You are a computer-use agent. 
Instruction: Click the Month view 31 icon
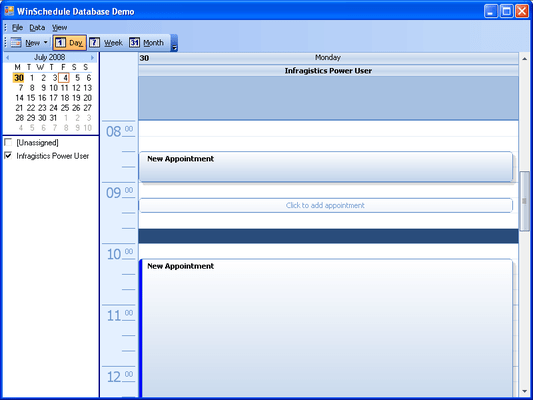[134, 42]
